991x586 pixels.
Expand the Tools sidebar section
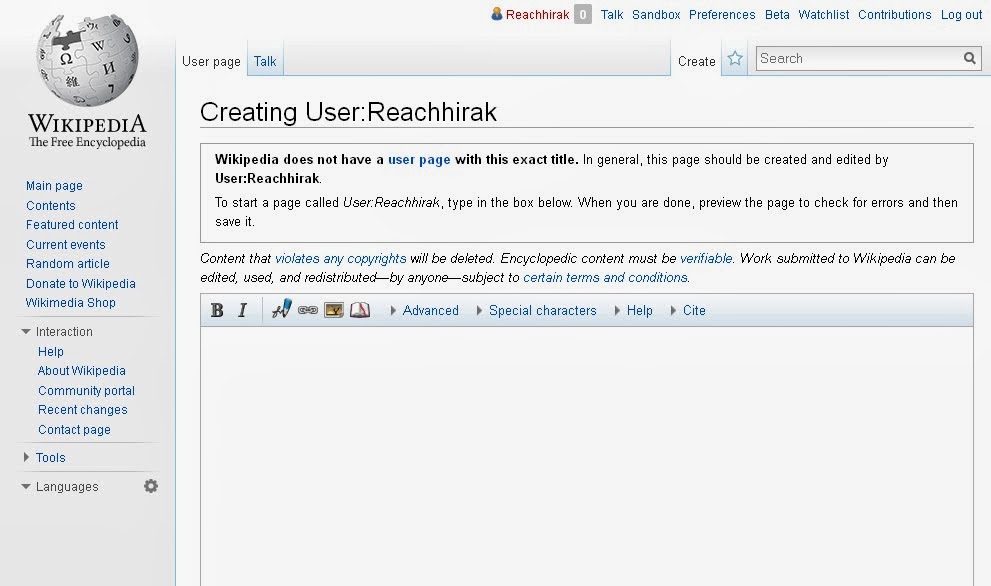pyautogui.click(x=44, y=457)
